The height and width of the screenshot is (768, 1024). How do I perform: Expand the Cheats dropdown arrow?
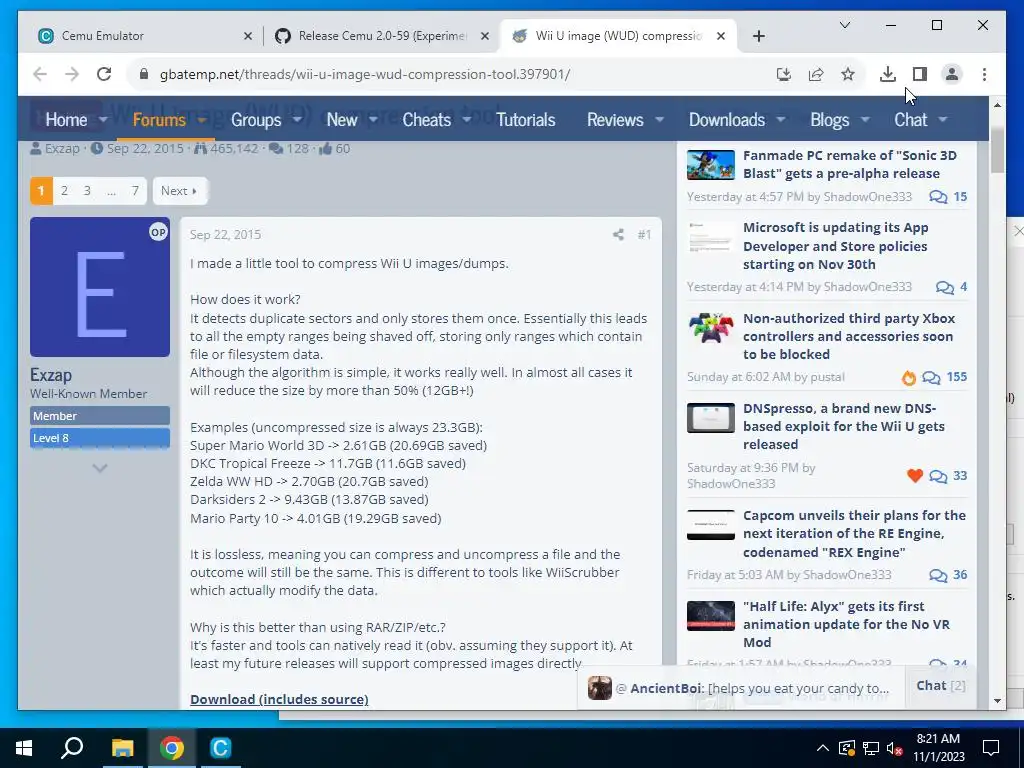tap(467, 120)
